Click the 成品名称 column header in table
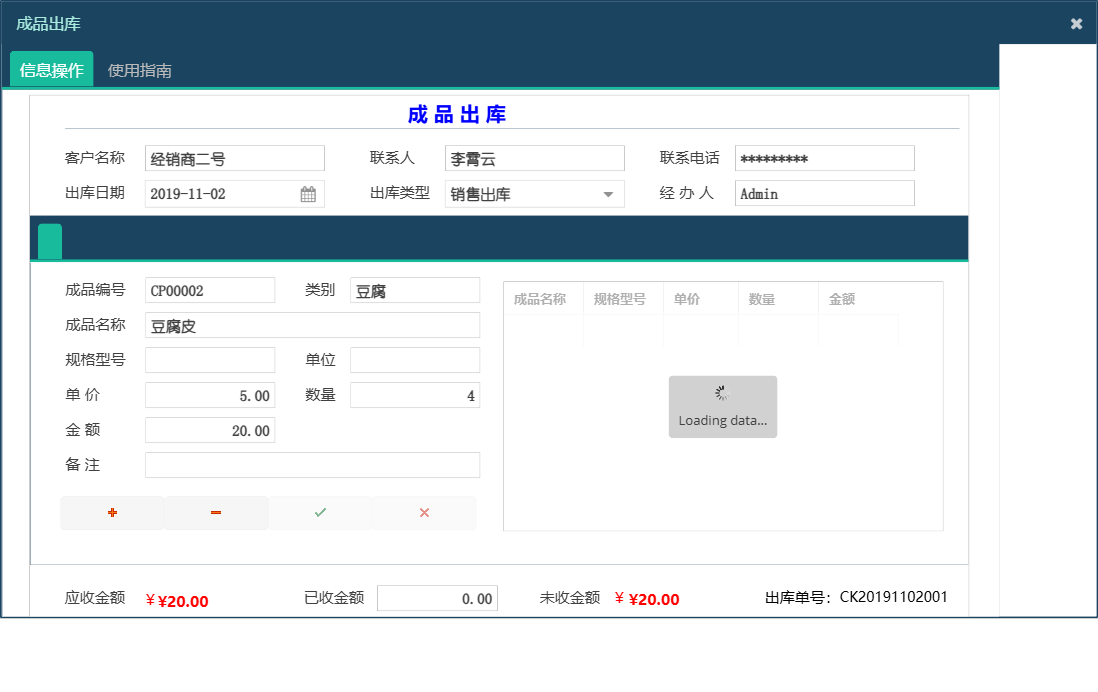1098x692 pixels. [543, 298]
